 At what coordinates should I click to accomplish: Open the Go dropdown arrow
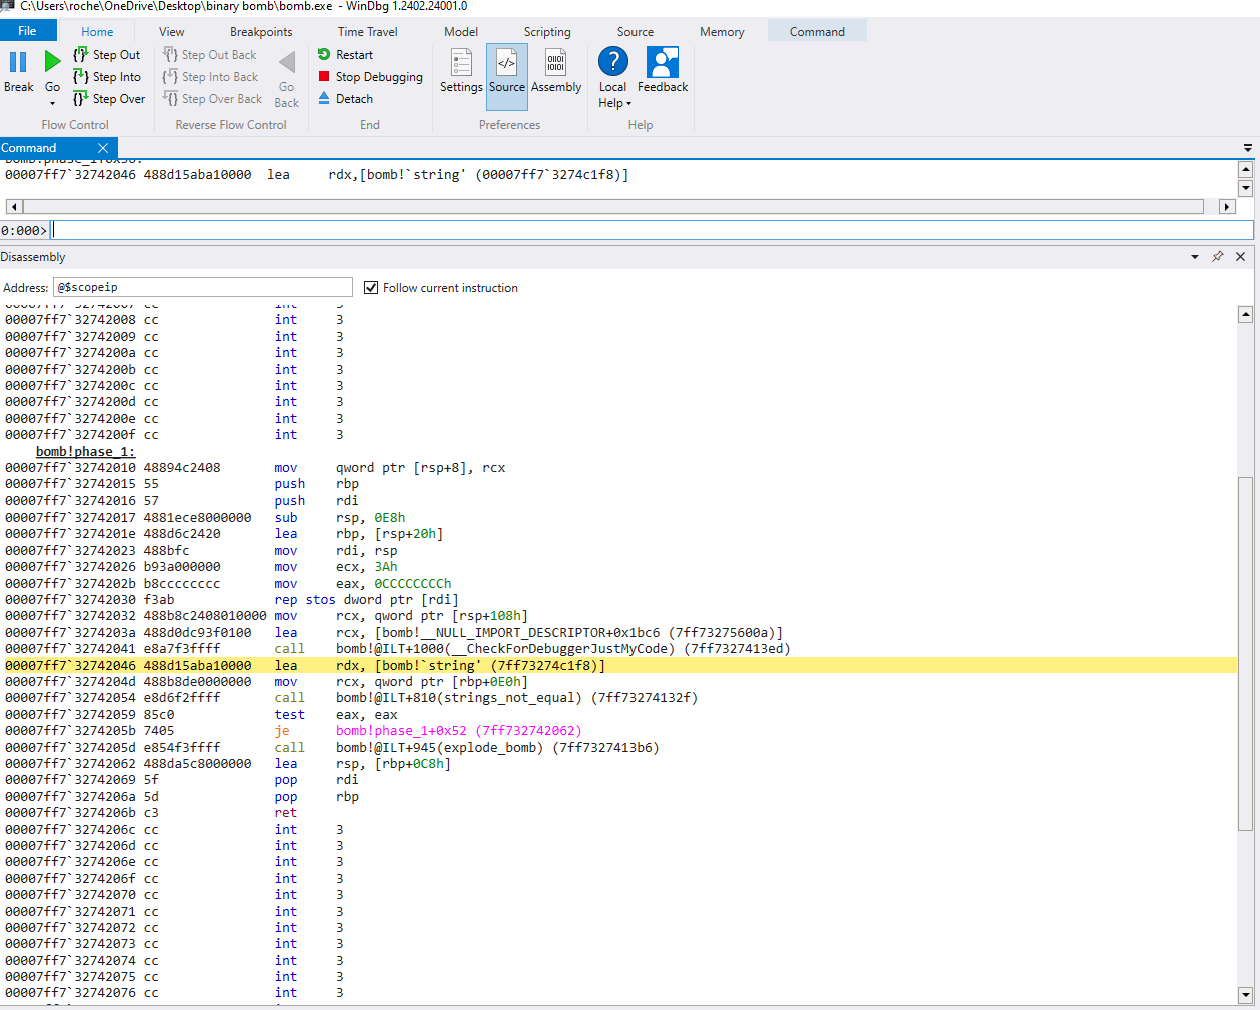click(x=52, y=103)
